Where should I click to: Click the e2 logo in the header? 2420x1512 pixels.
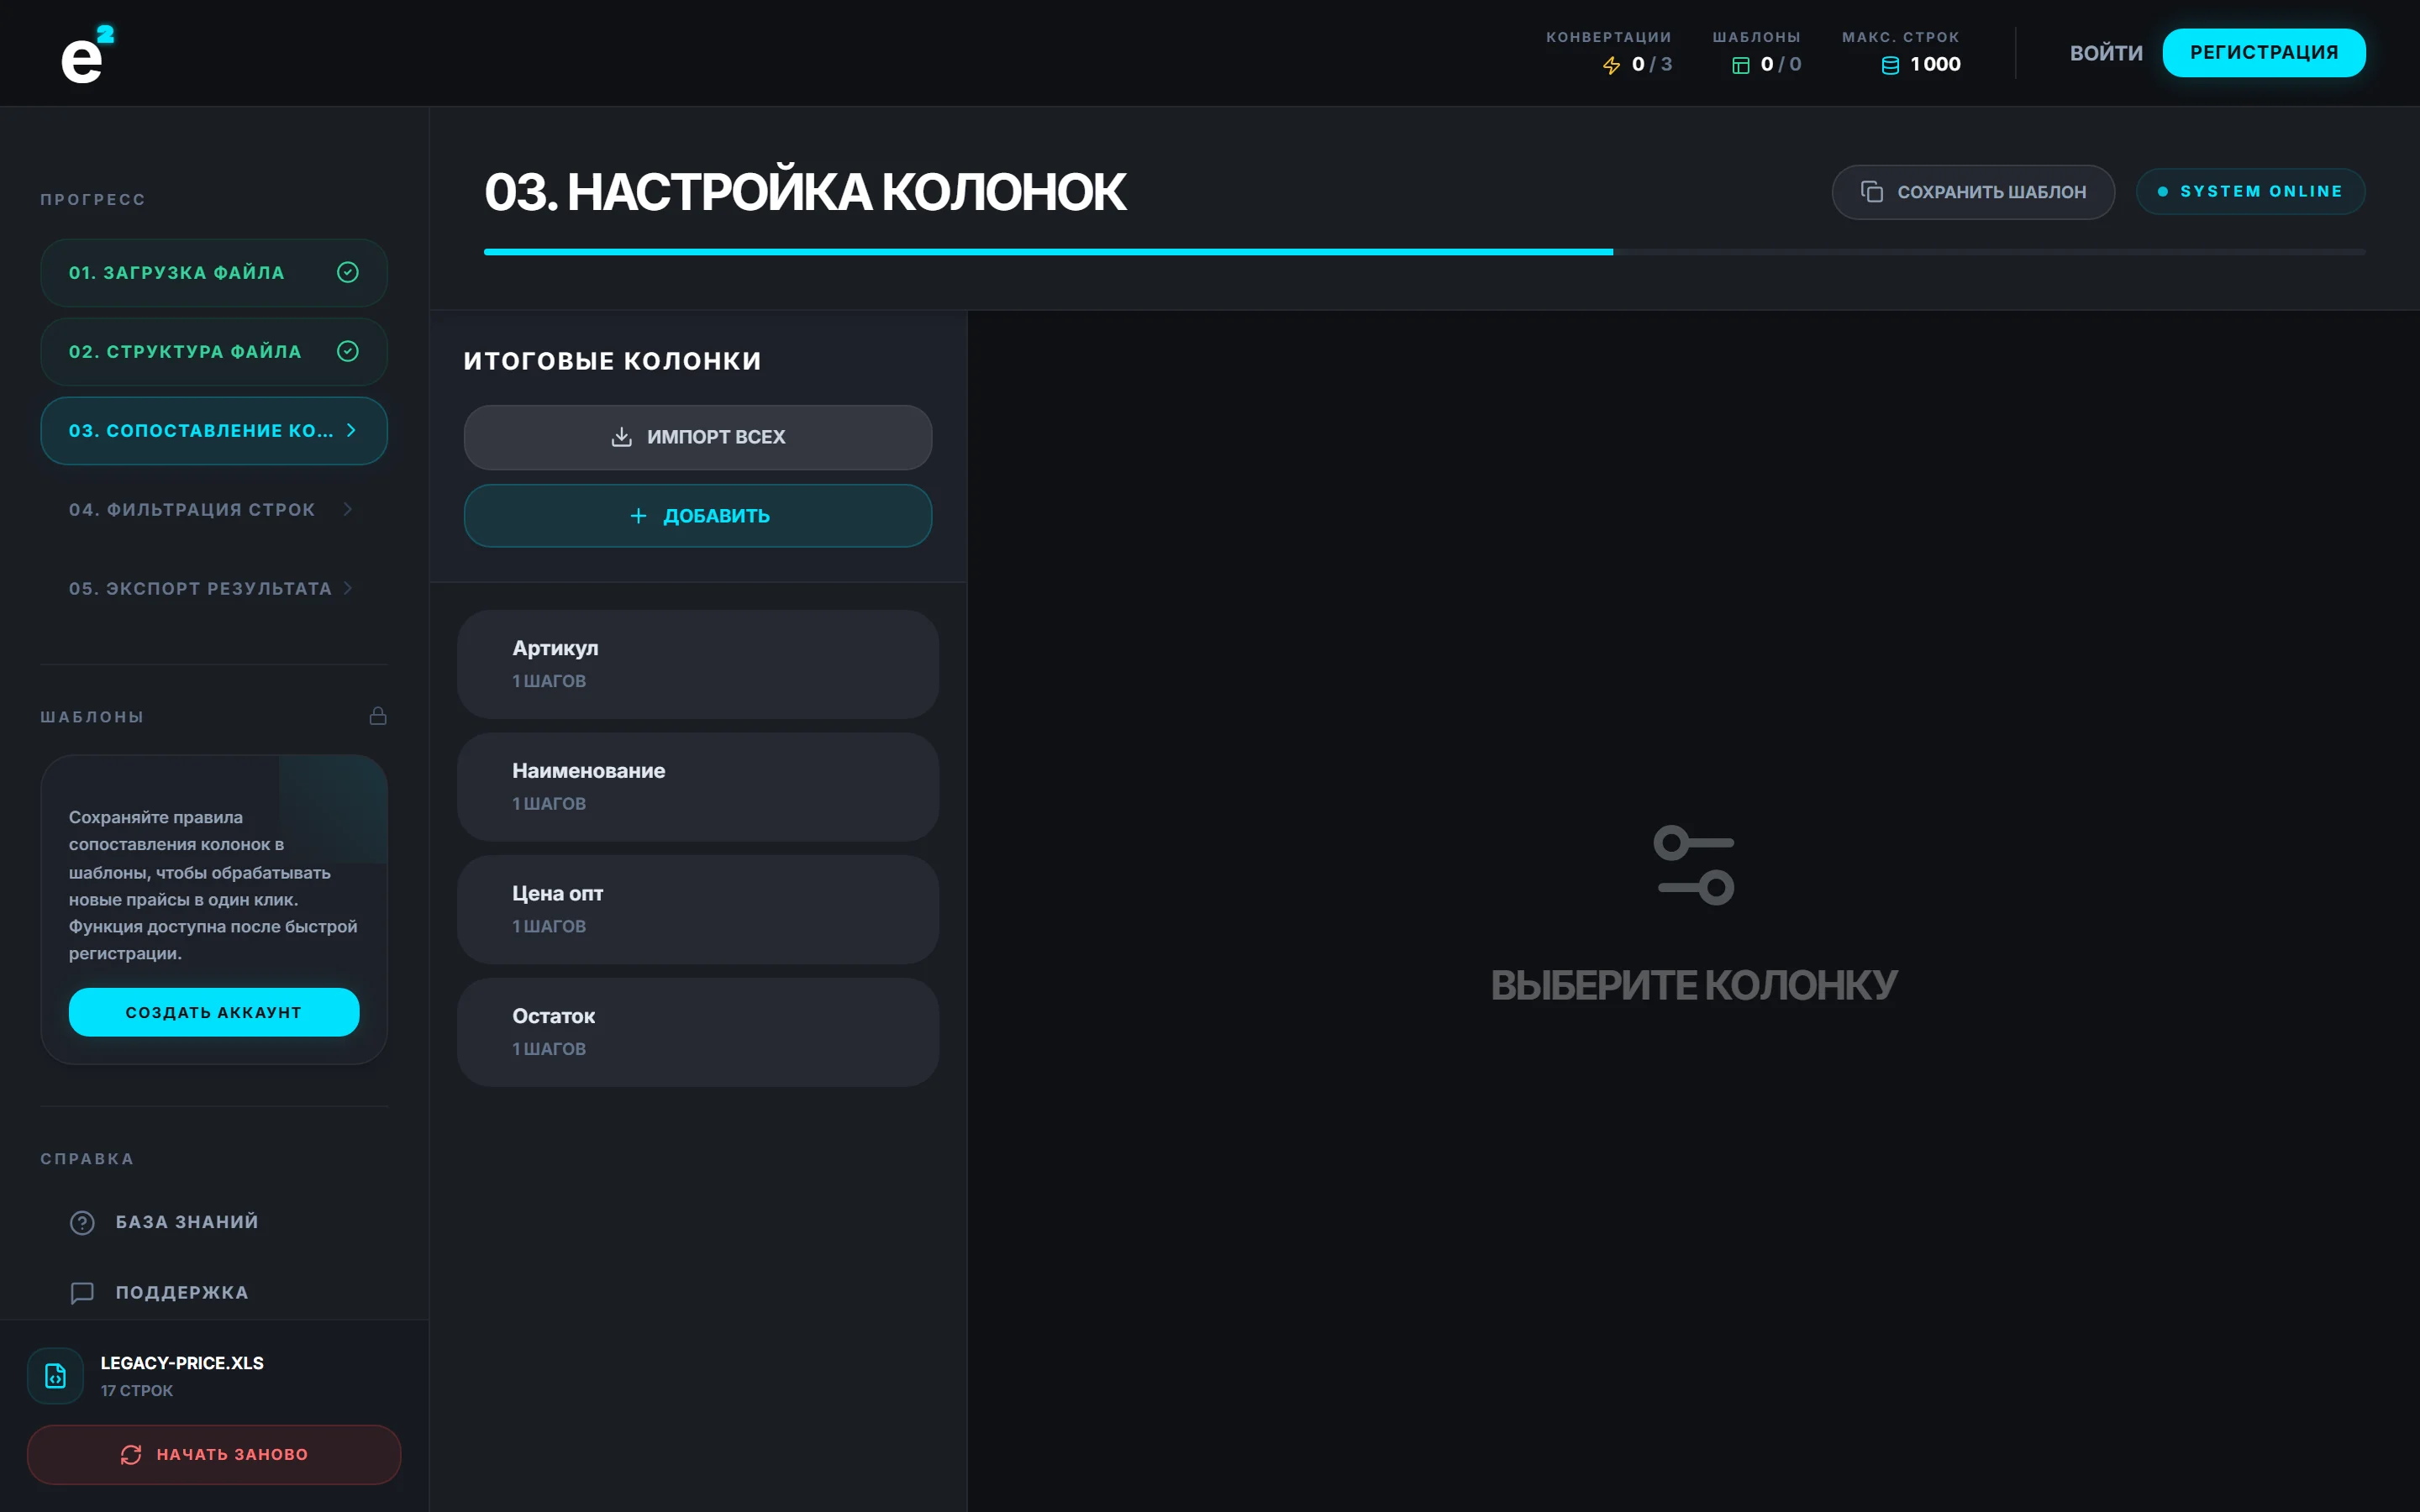coord(87,54)
